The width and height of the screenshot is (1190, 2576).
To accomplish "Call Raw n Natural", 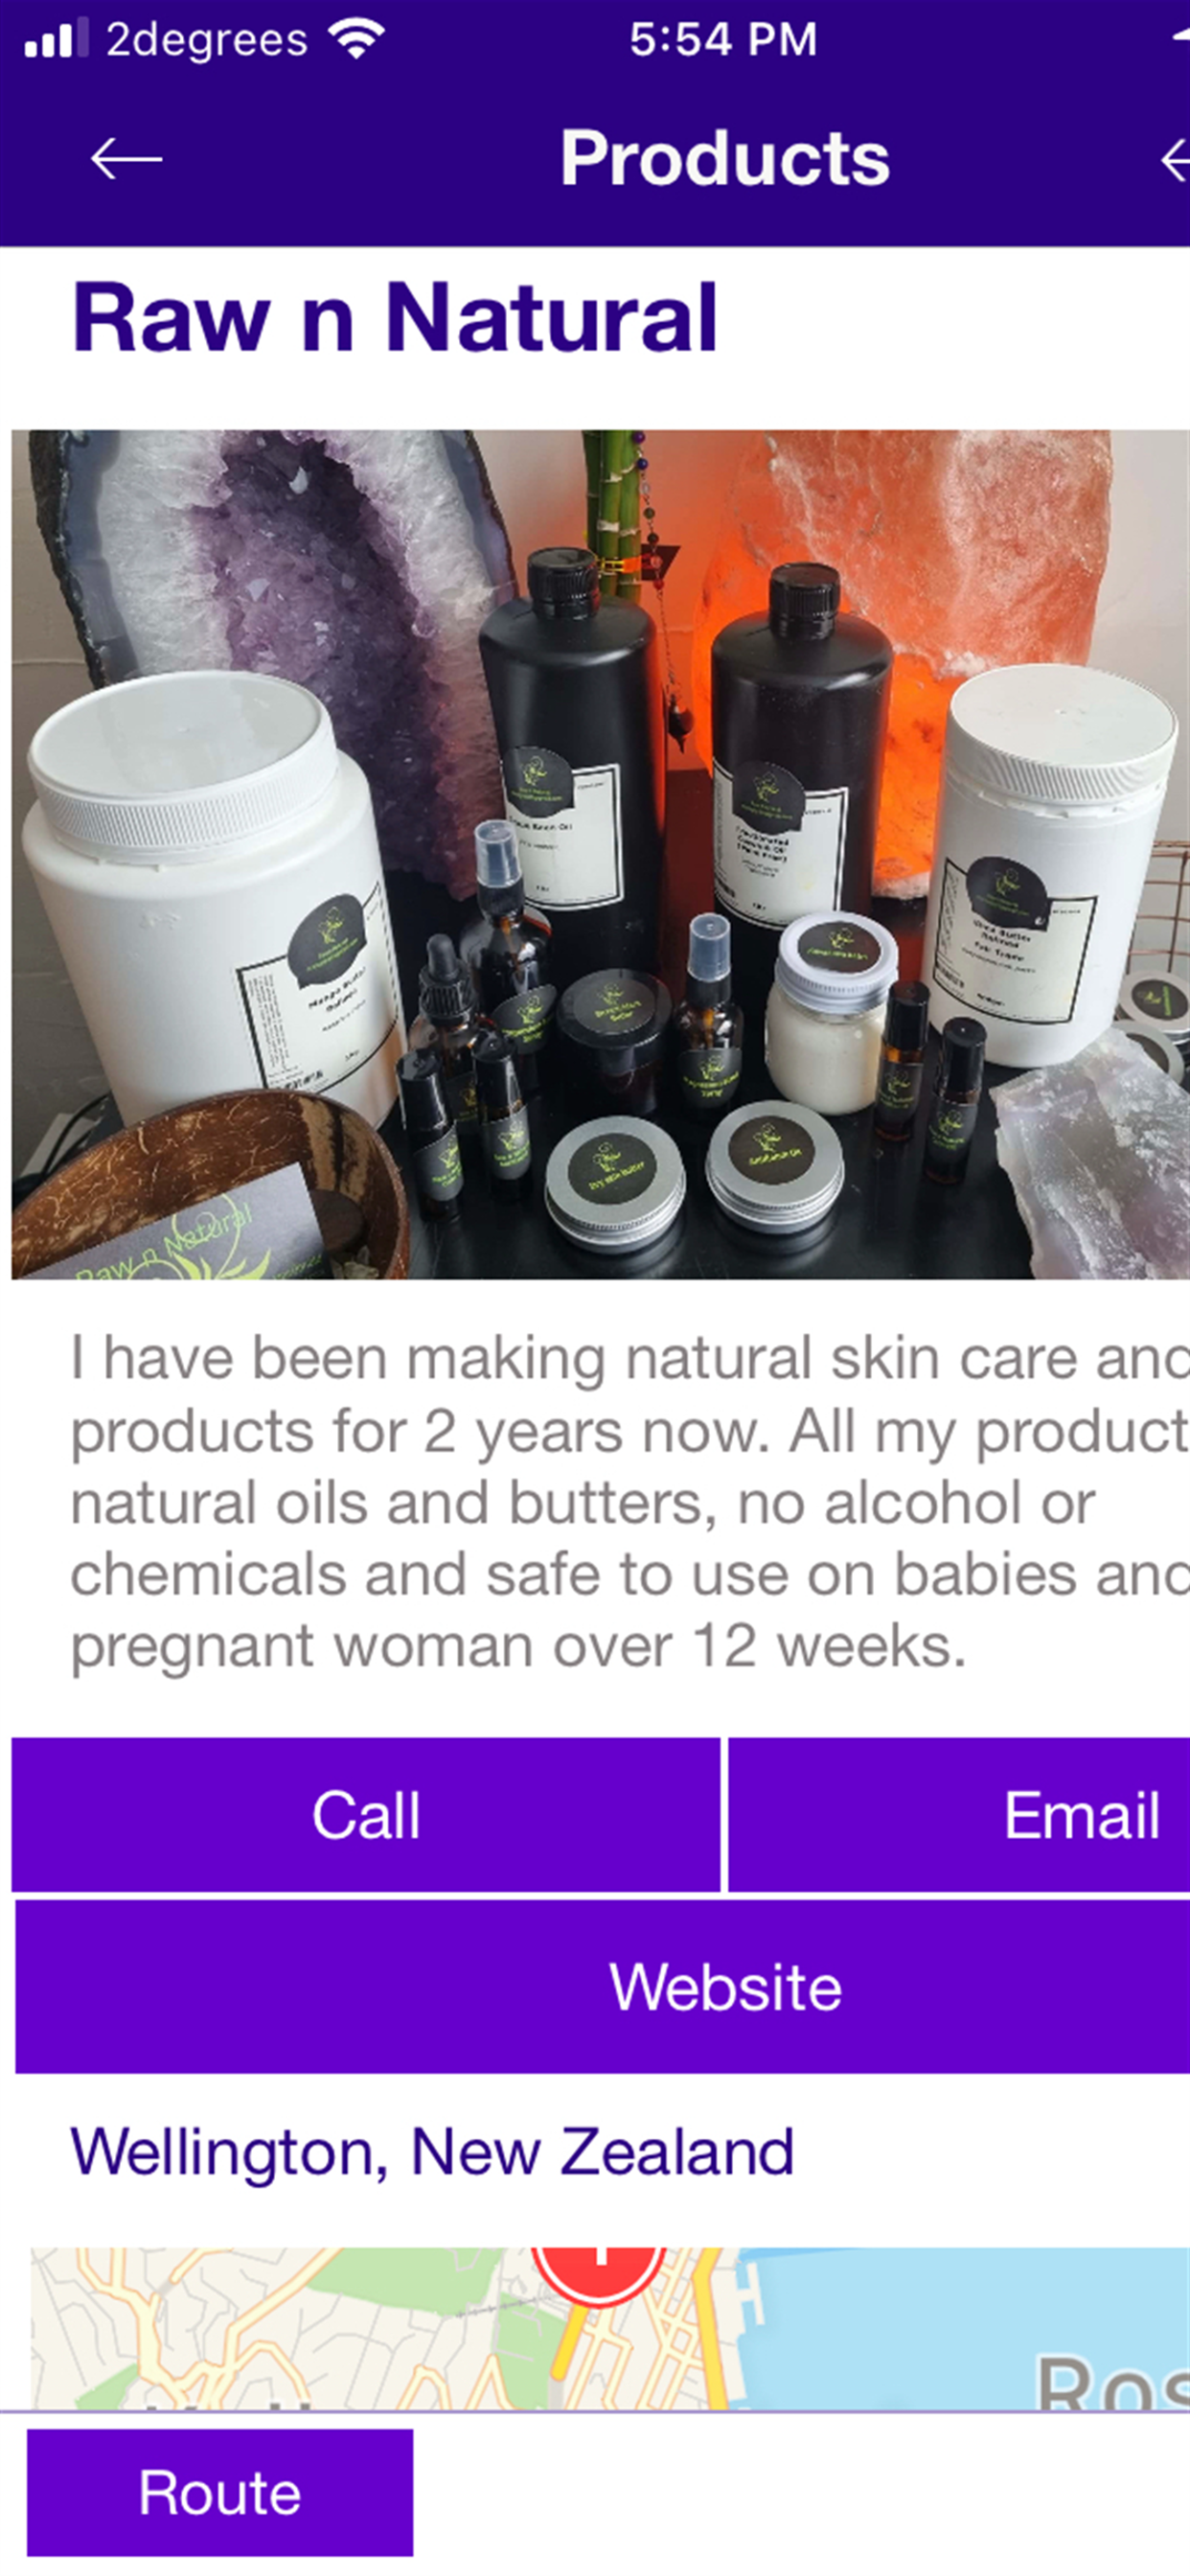I will [366, 1815].
